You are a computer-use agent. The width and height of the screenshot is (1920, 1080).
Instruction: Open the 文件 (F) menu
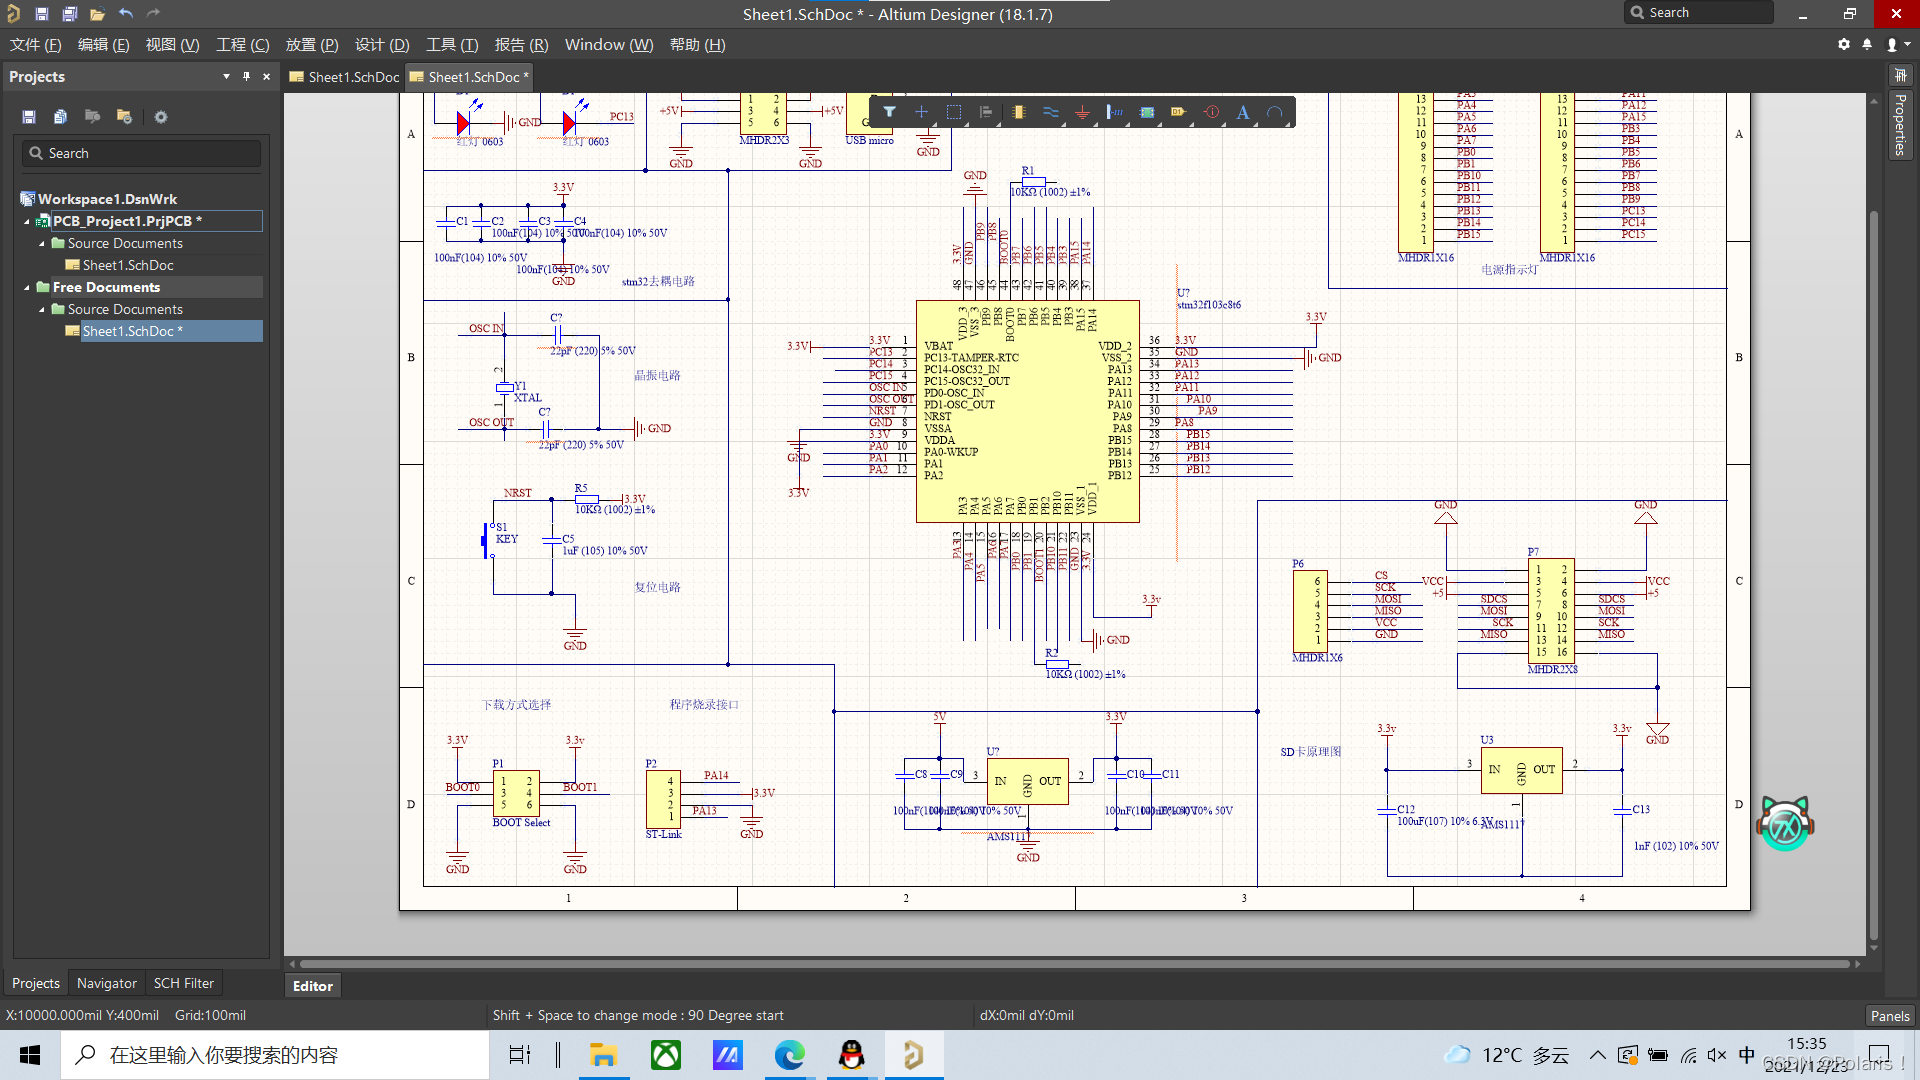tap(36, 45)
